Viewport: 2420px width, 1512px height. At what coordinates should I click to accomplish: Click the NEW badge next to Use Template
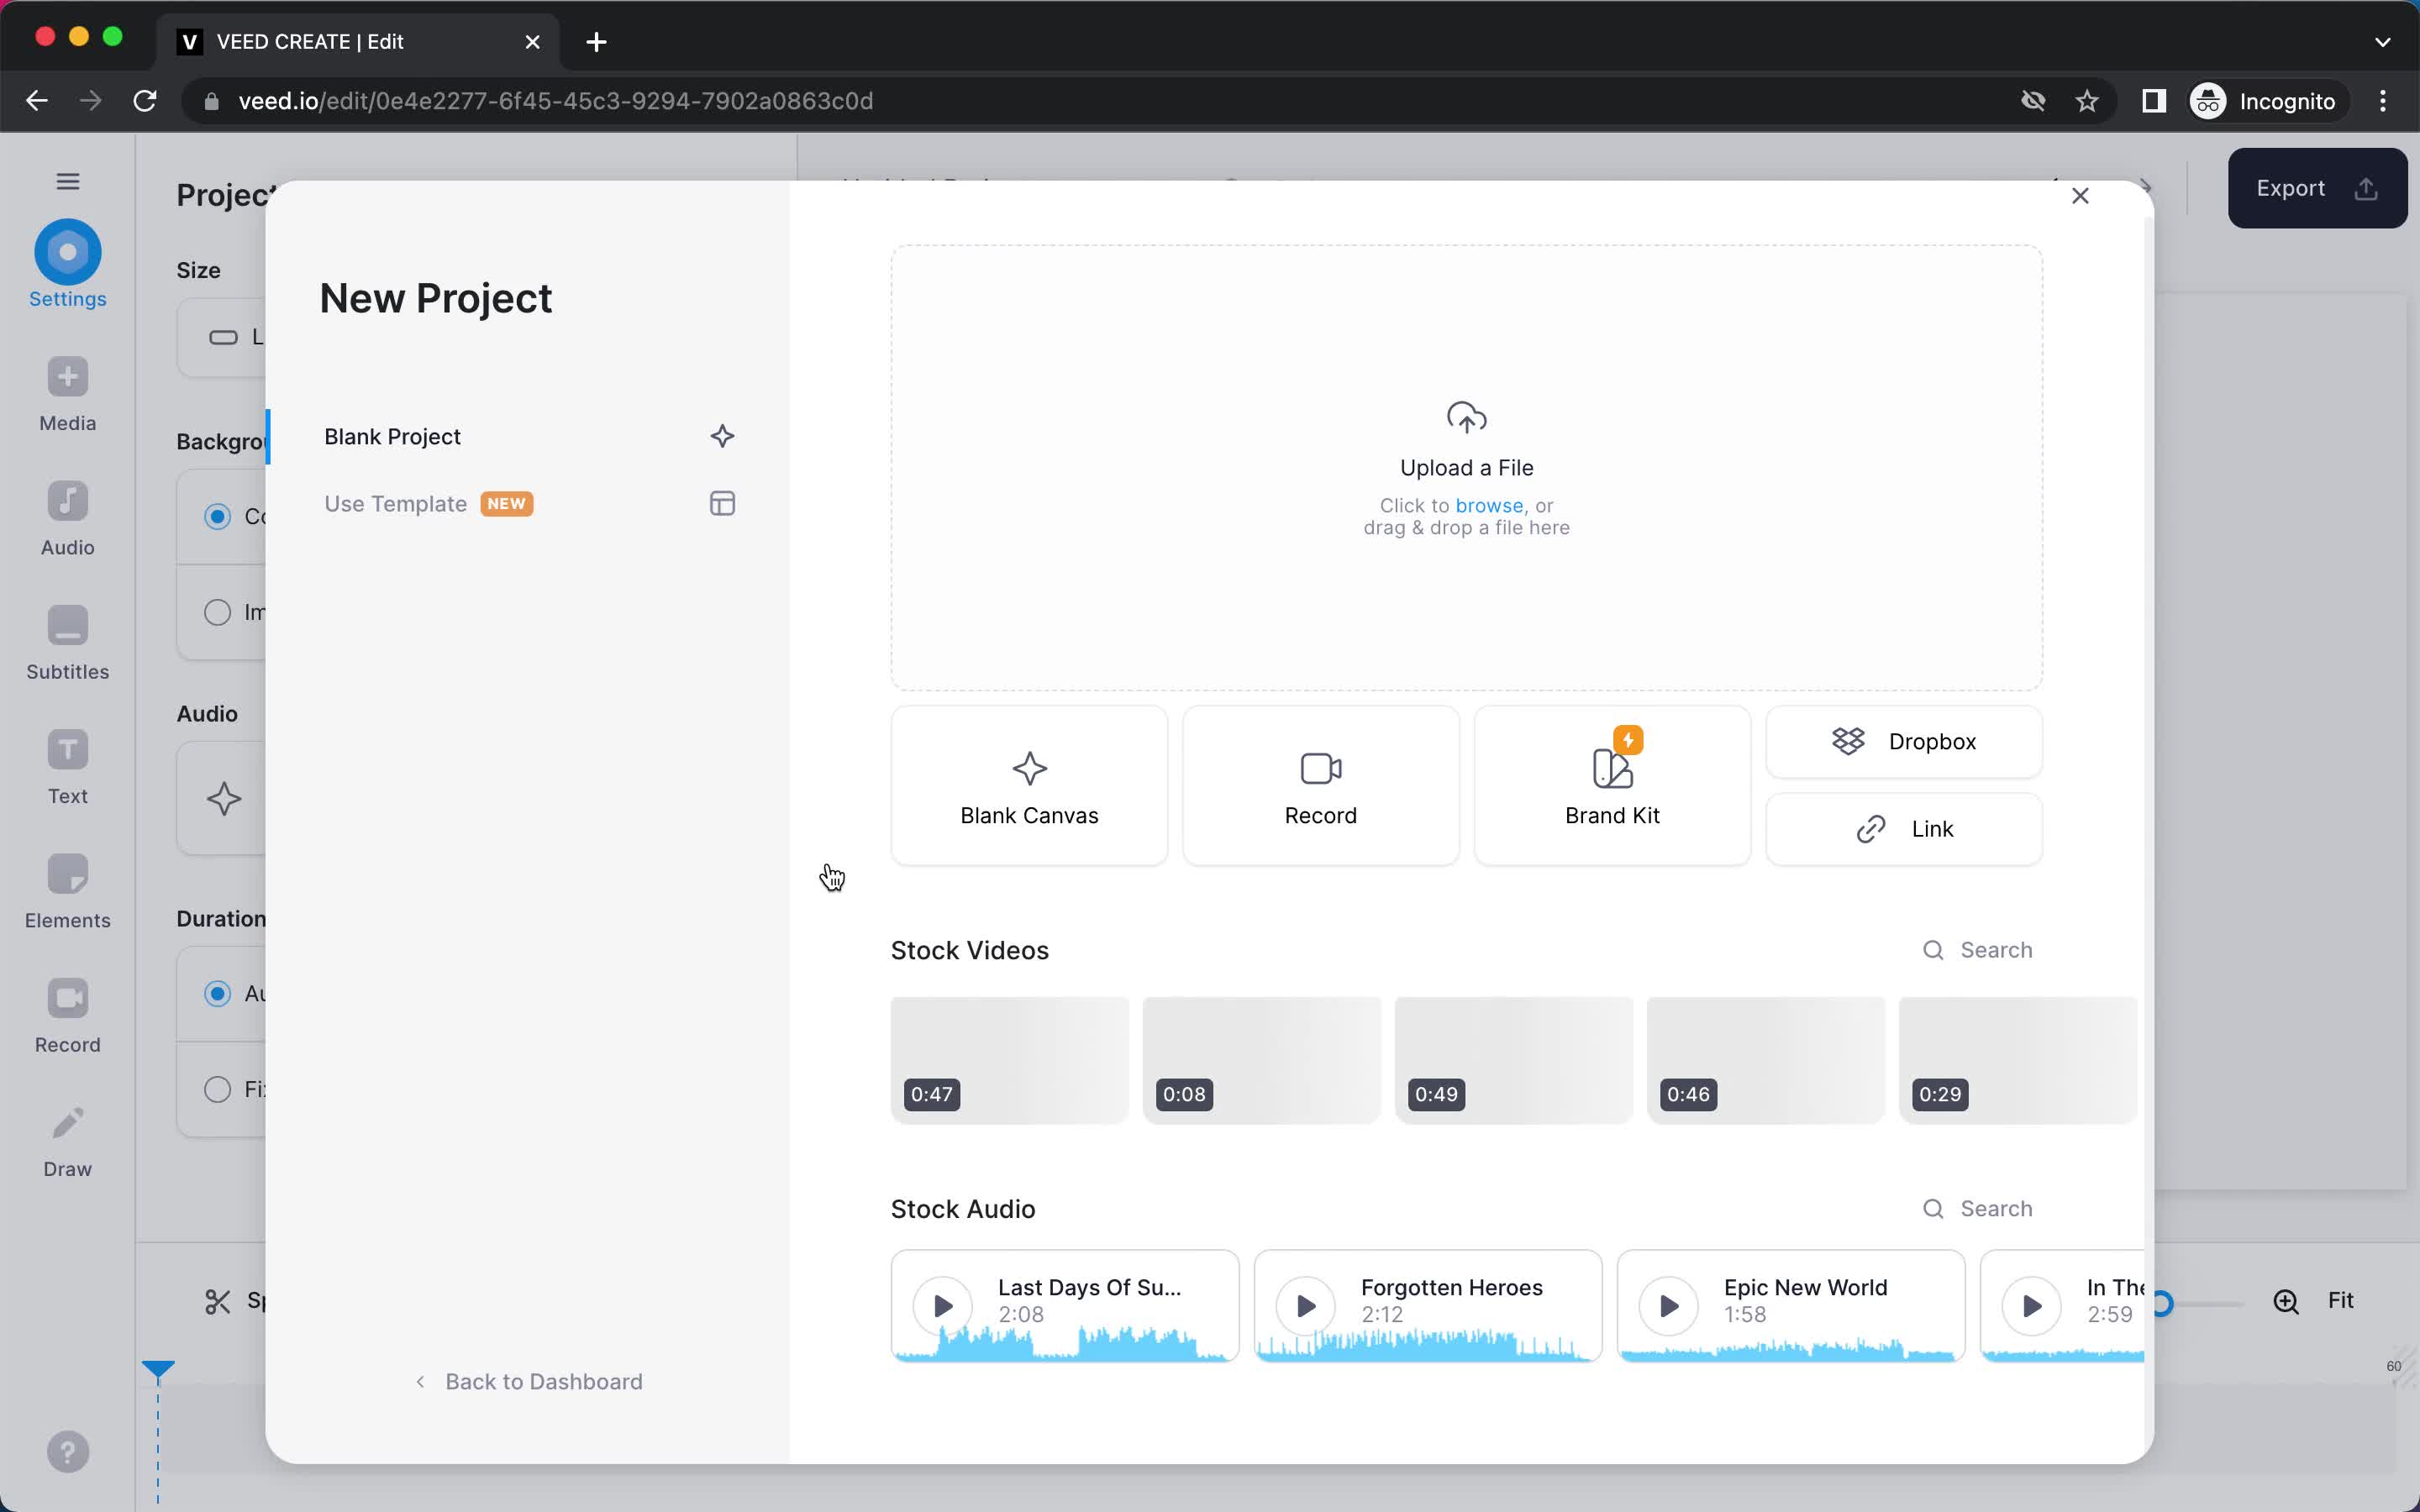pos(506,503)
